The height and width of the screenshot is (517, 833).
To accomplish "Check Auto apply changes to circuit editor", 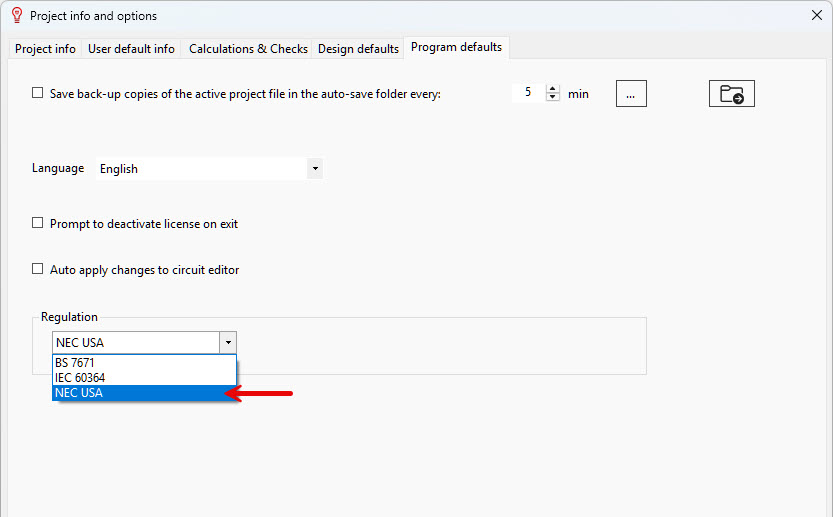I will [x=38, y=269].
